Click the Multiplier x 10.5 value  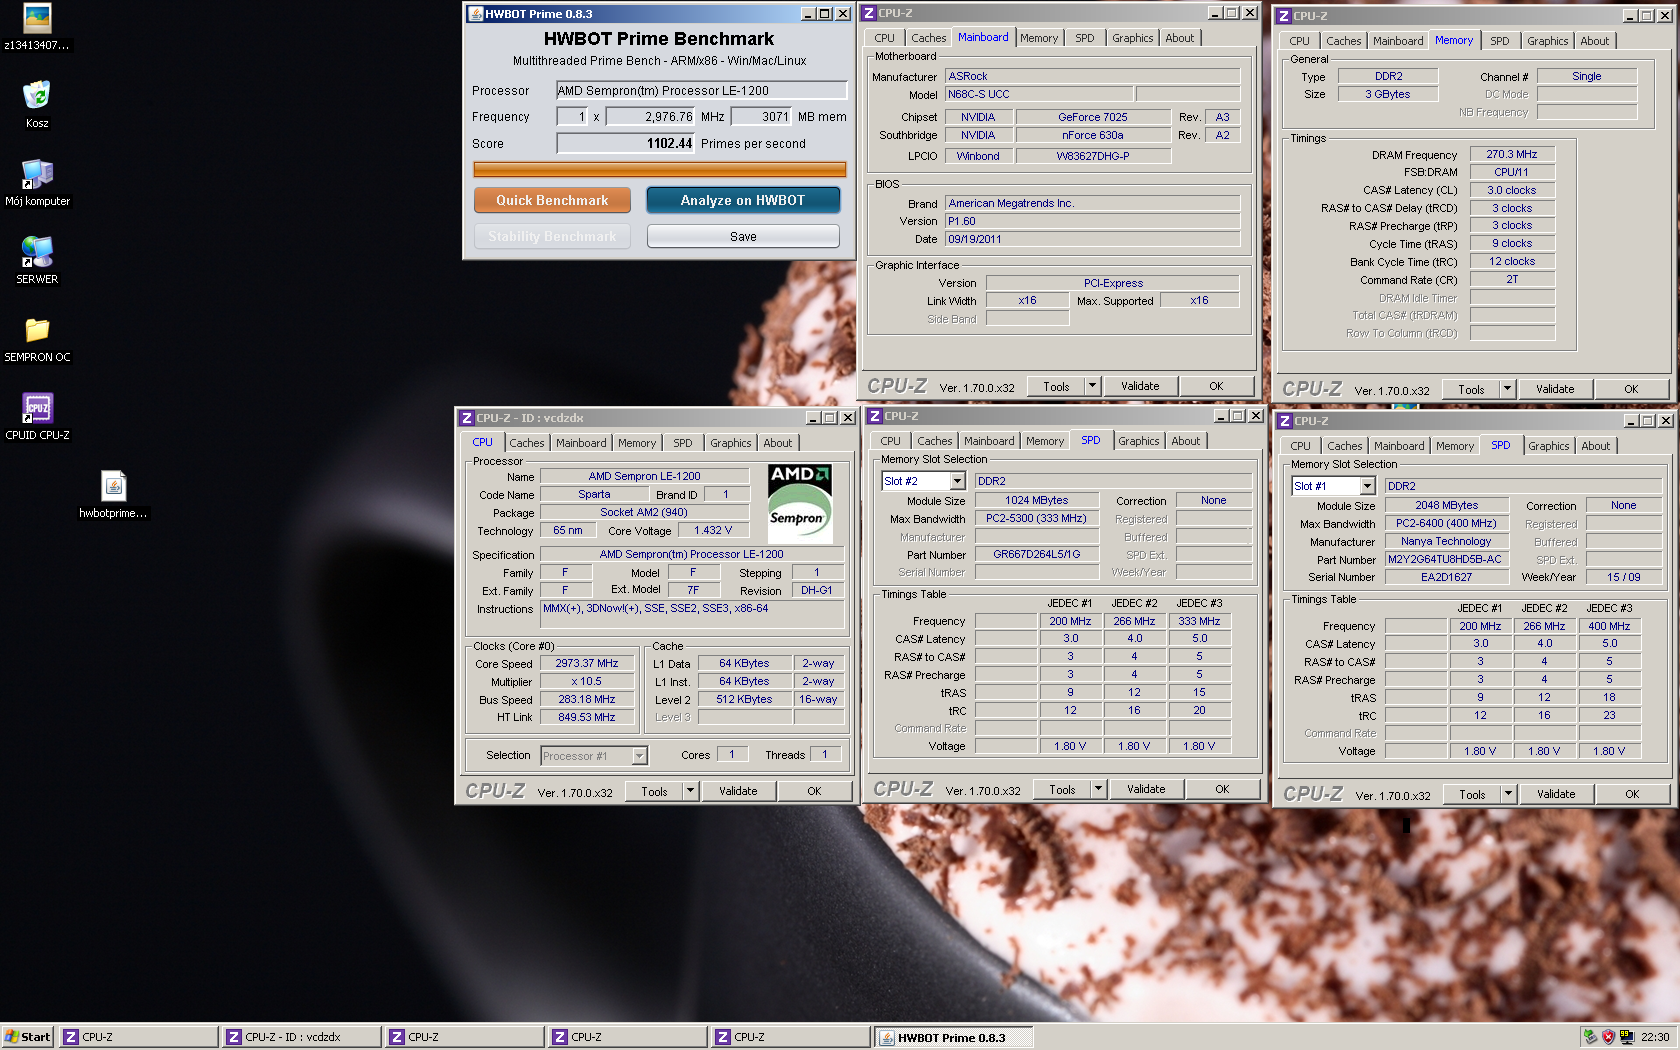(x=587, y=681)
